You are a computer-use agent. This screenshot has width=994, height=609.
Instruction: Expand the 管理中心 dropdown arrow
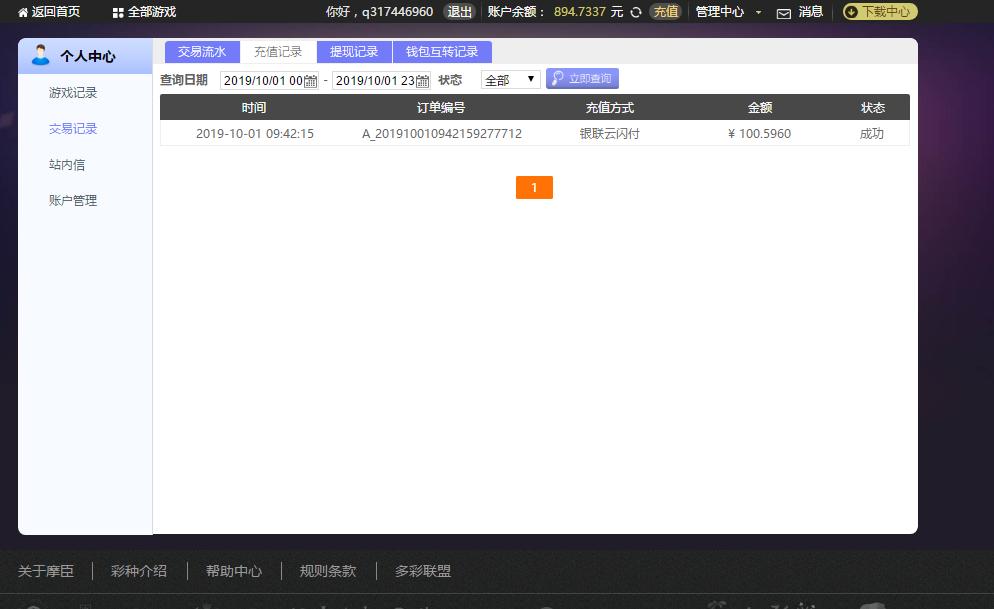758,13
